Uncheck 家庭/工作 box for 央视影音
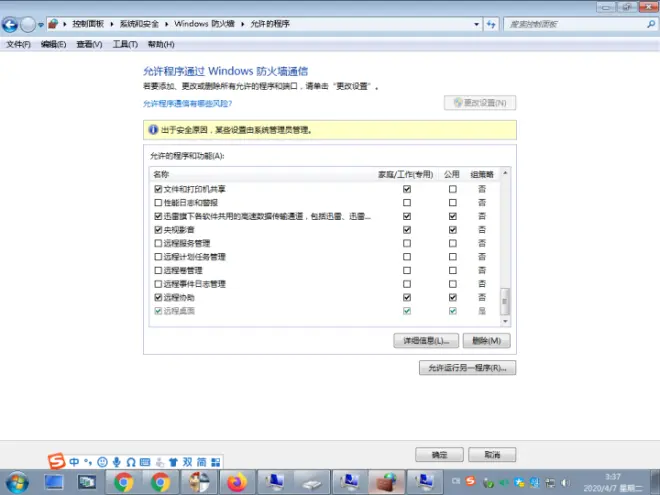Image resolution: width=660 pixels, height=495 pixels. pyautogui.click(x=407, y=230)
